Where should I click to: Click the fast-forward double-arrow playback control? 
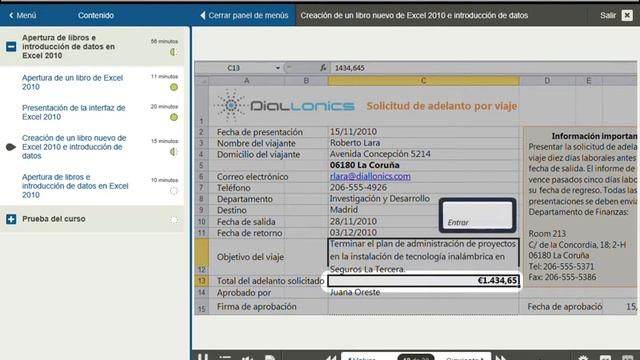click(501, 358)
